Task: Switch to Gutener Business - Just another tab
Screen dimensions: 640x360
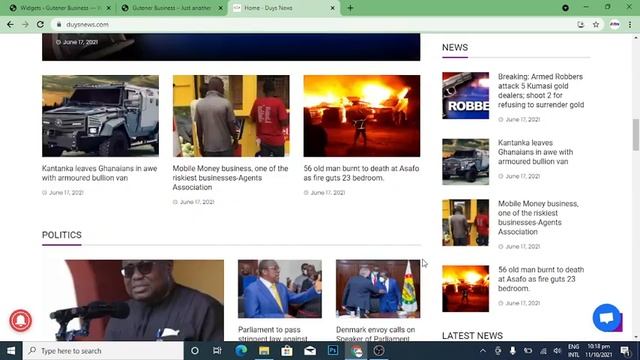Action: [x=171, y=8]
